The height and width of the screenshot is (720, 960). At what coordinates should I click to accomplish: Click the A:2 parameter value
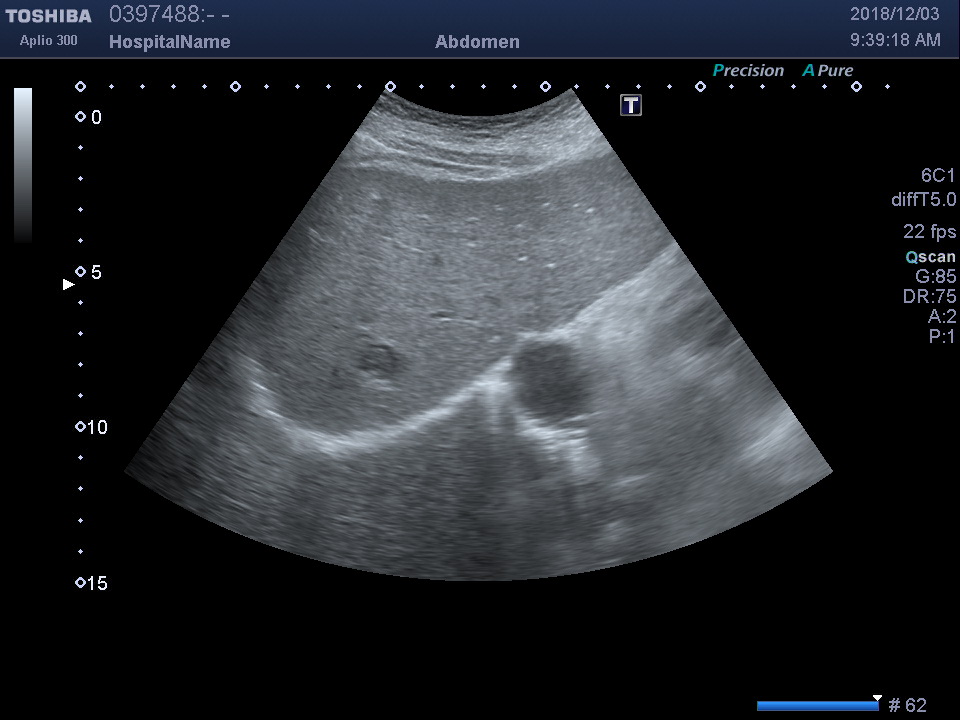942,316
